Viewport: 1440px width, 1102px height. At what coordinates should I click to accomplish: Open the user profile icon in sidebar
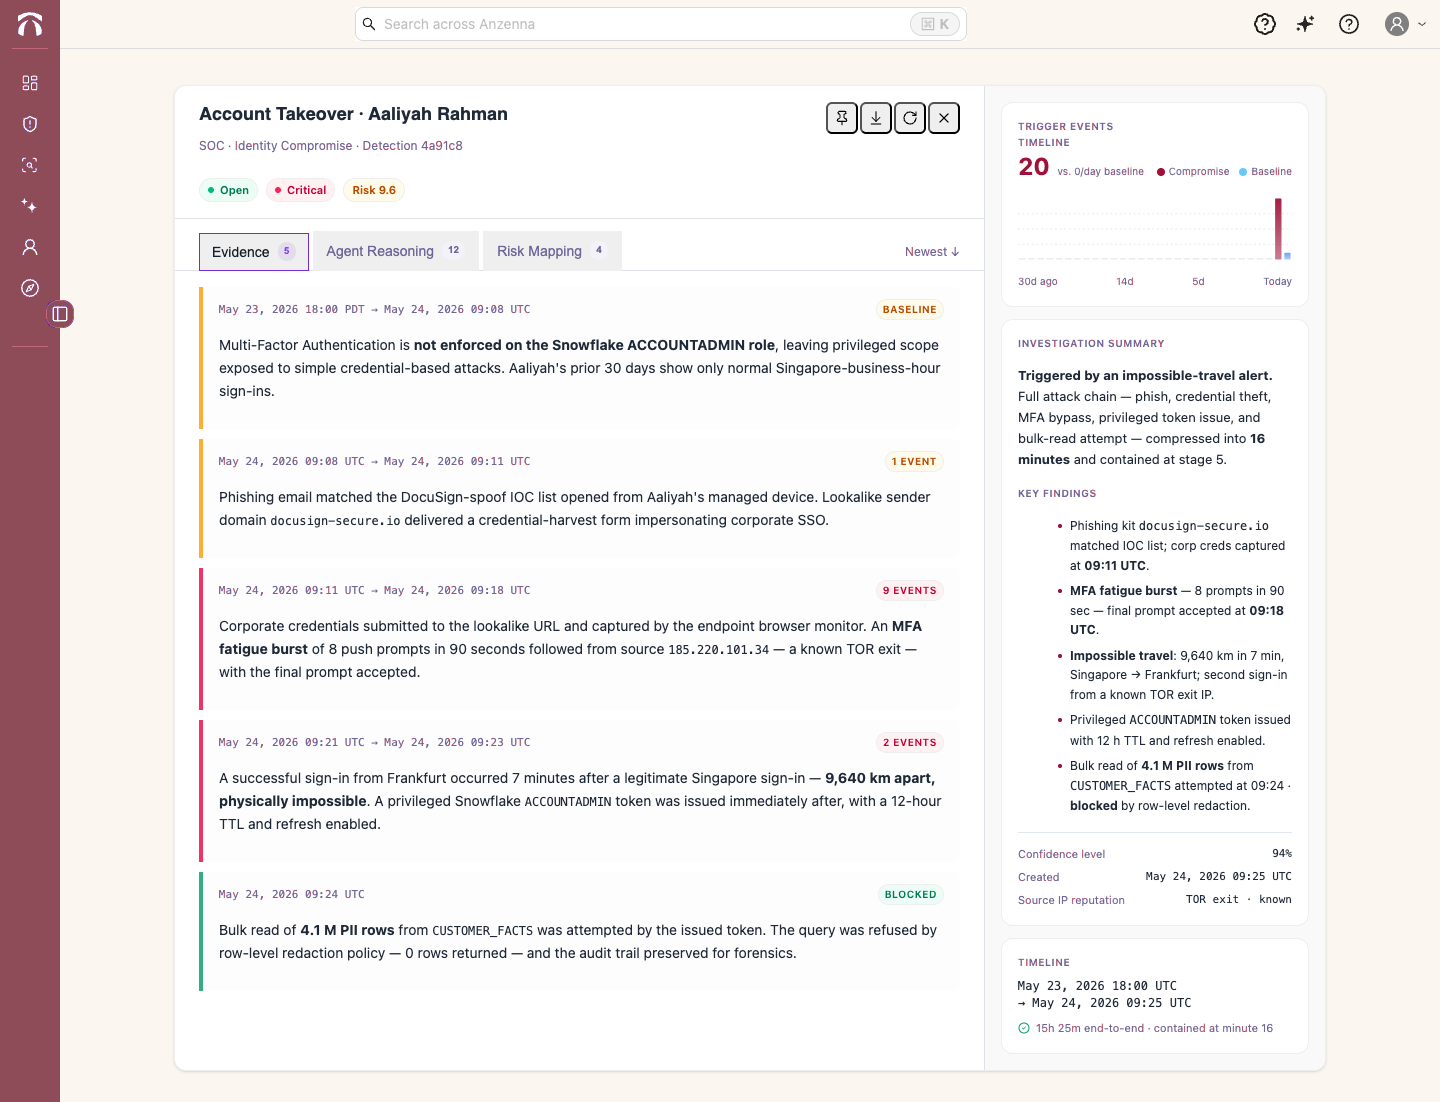(x=30, y=247)
